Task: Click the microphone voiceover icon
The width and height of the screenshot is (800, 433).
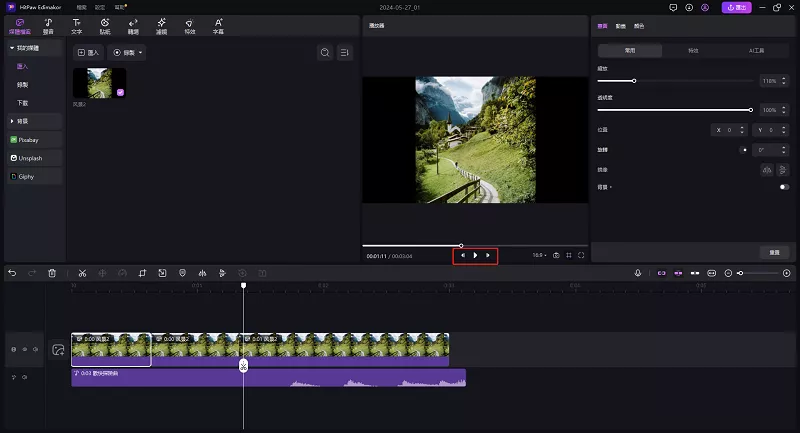Action: coord(638,273)
